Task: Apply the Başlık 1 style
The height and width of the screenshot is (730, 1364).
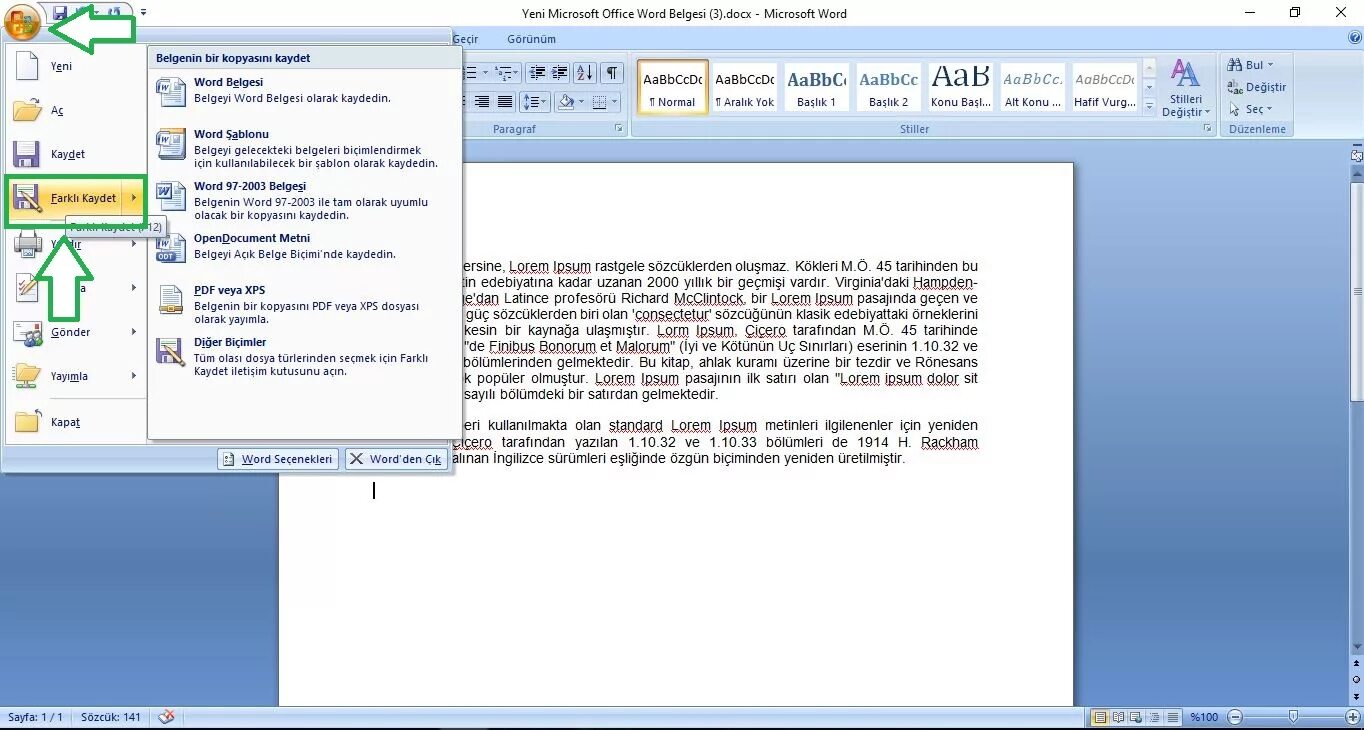Action: pyautogui.click(x=816, y=86)
